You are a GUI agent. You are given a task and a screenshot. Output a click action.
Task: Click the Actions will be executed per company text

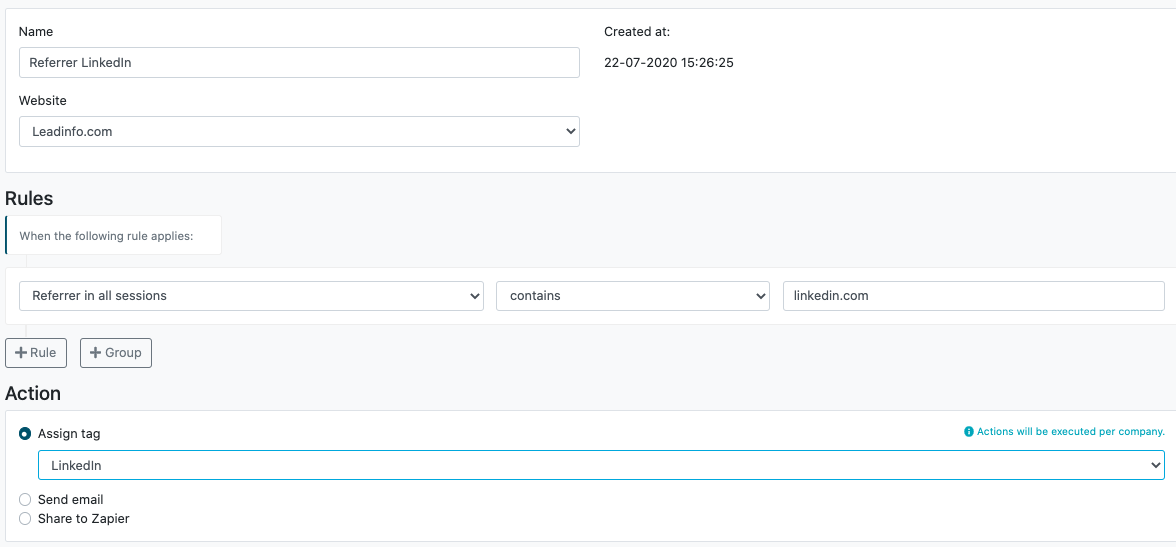(x=1070, y=431)
